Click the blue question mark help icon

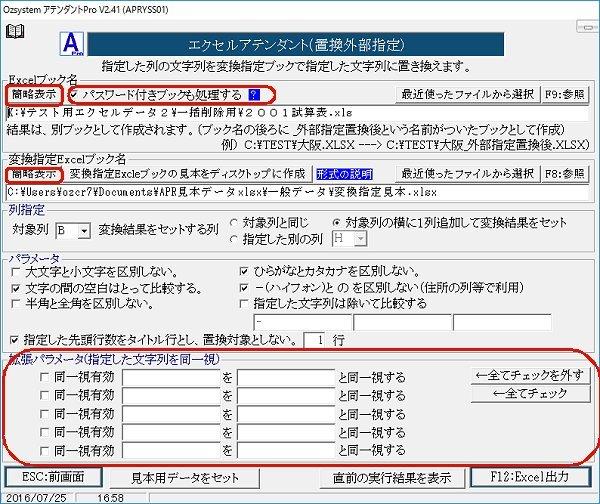point(254,94)
